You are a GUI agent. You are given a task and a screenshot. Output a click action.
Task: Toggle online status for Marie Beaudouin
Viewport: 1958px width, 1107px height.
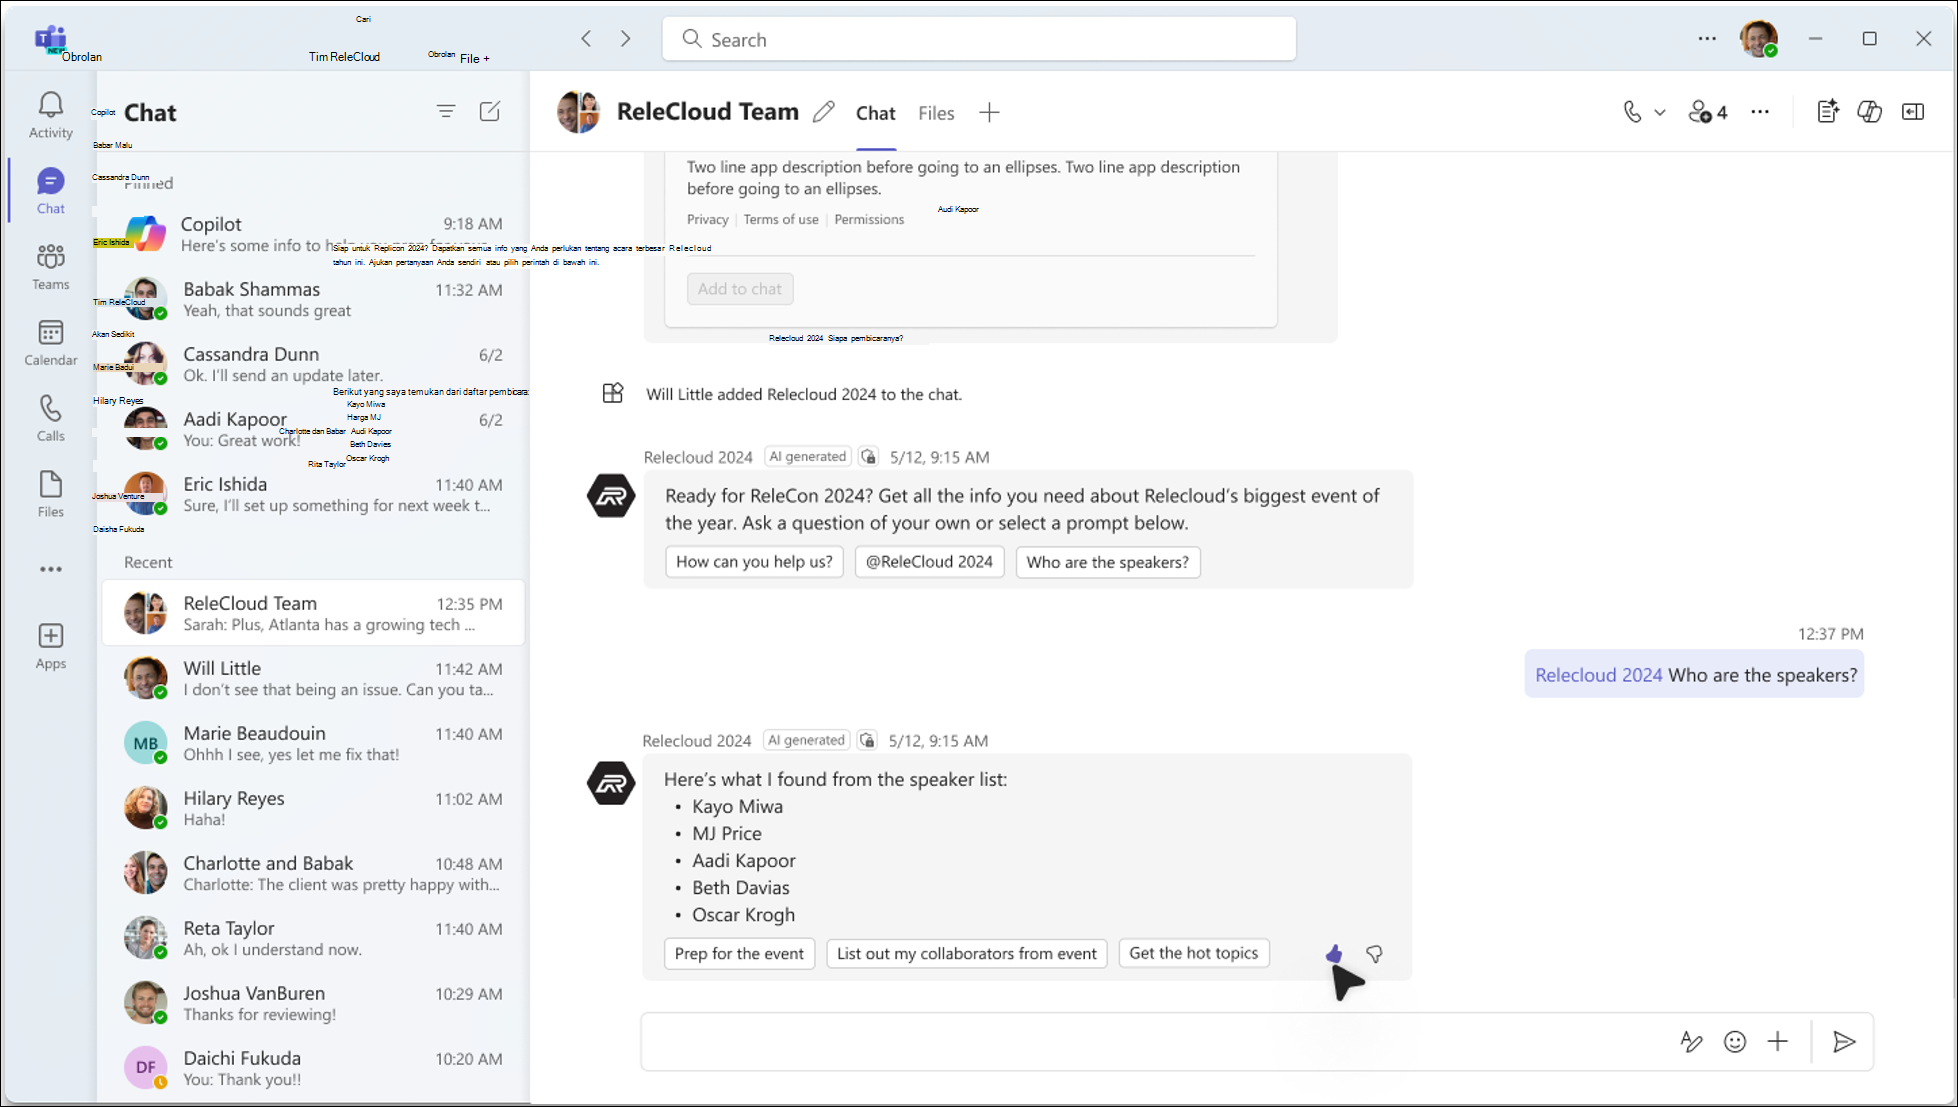tap(163, 757)
